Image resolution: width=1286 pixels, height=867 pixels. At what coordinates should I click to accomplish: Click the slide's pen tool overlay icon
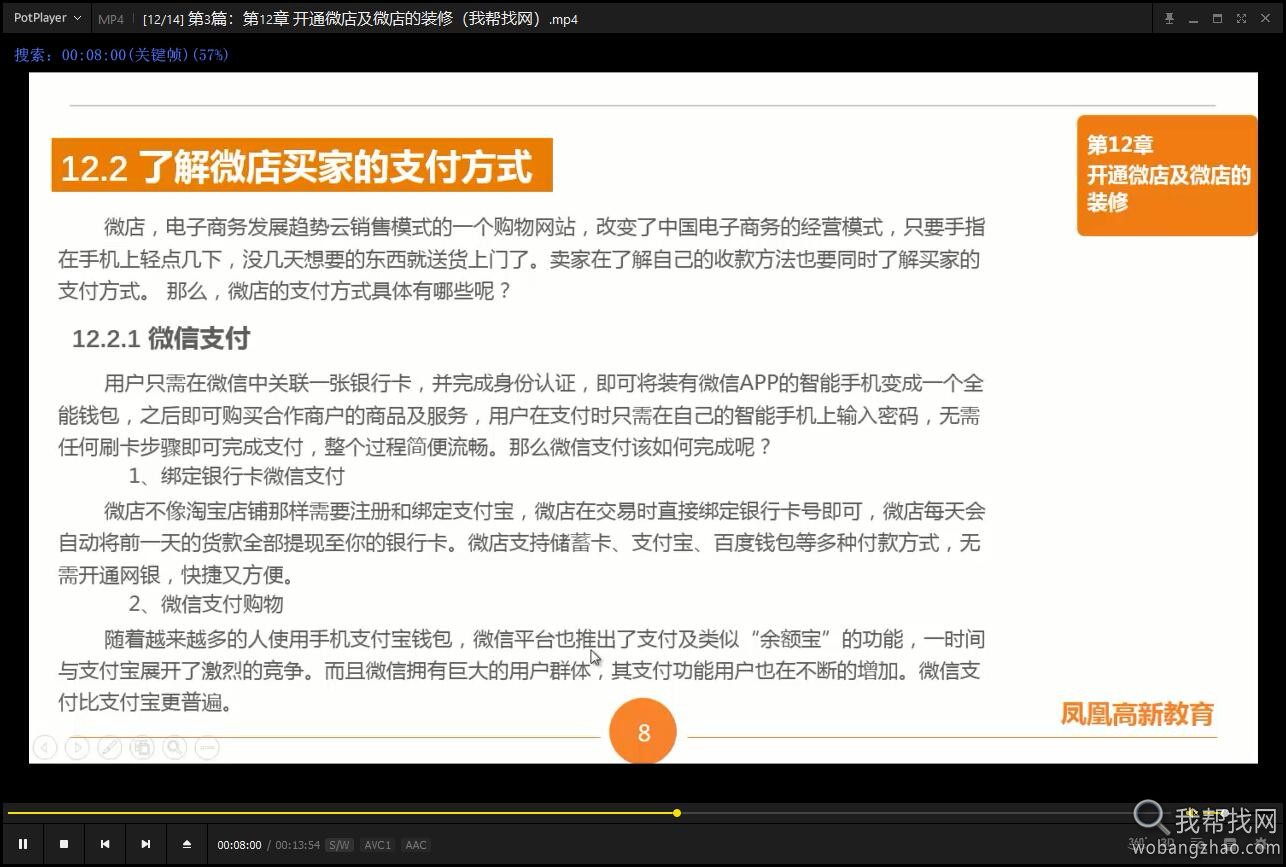coord(110,747)
